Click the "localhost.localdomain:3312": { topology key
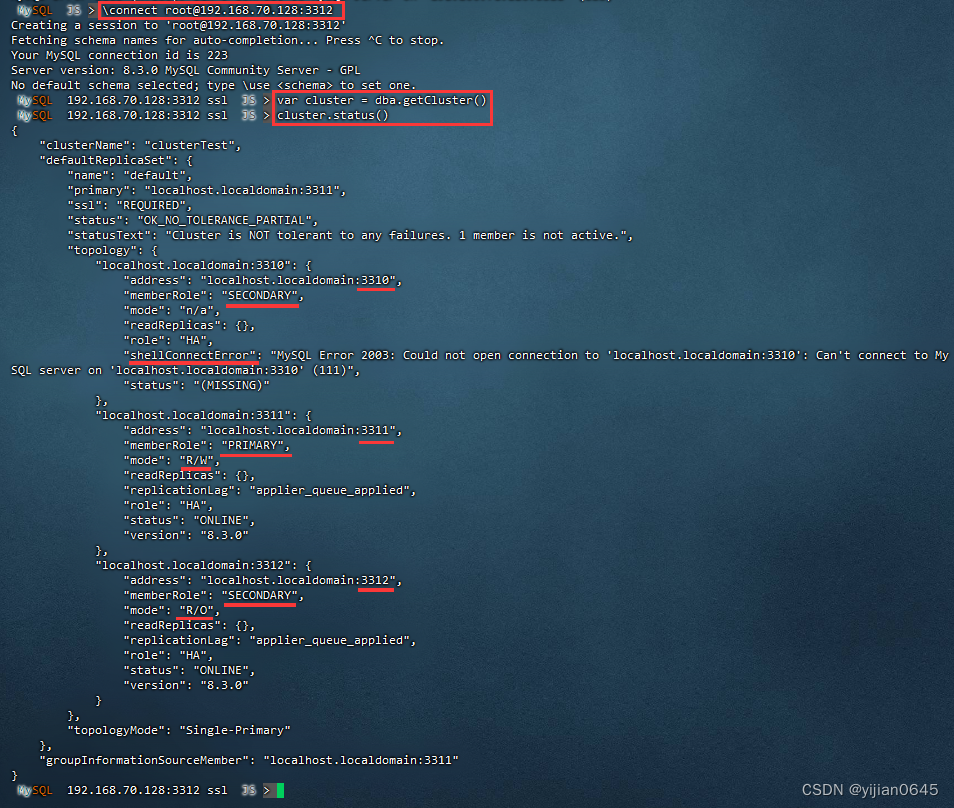Image resolution: width=954 pixels, height=808 pixels. (203, 566)
